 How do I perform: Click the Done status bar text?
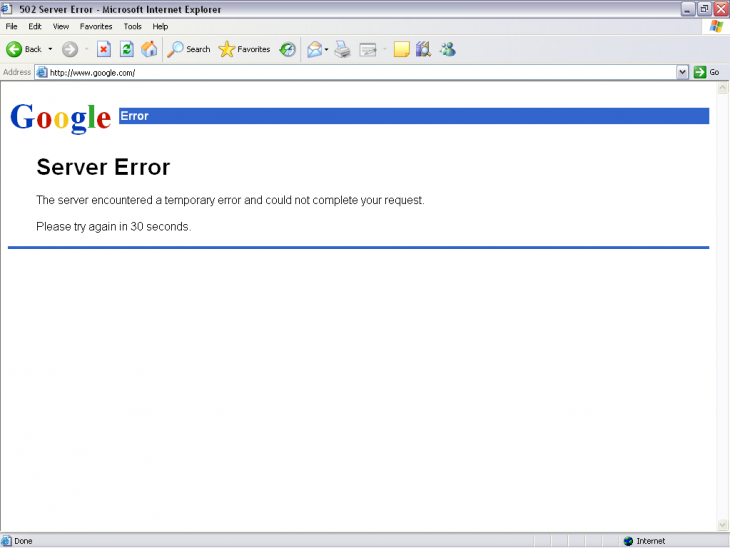(x=23, y=541)
